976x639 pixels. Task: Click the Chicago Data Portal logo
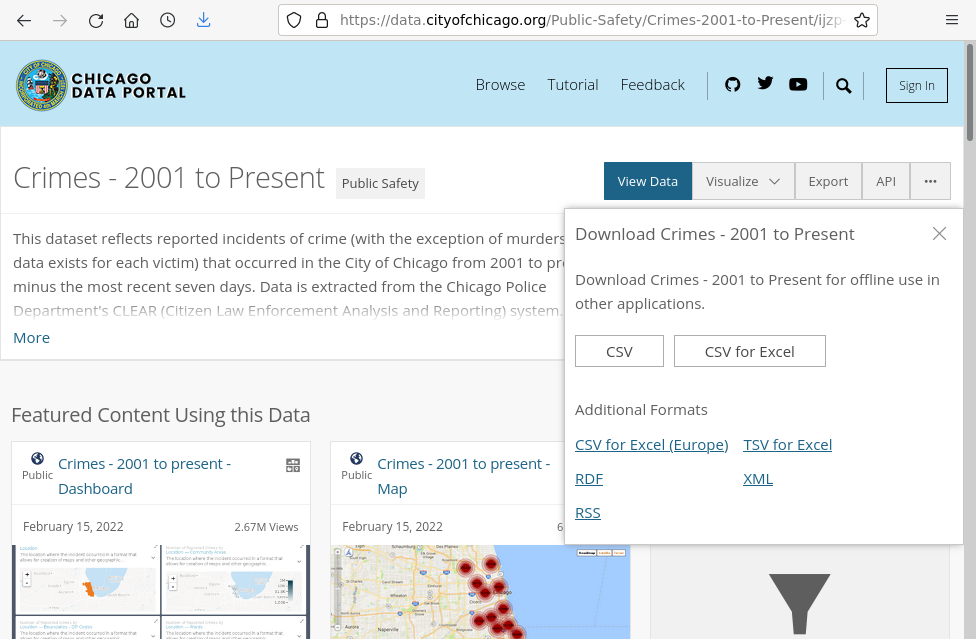pos(101,86)
